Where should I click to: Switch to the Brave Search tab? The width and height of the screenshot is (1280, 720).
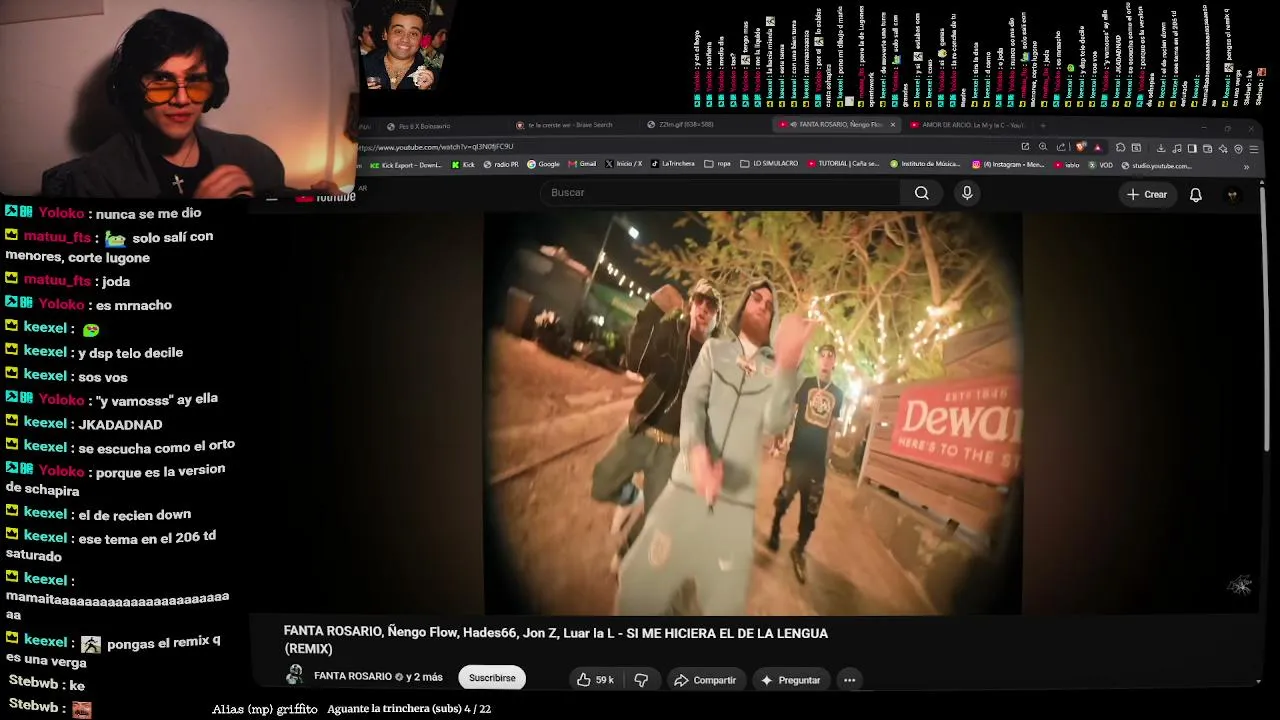pyautogui.click(x=571, y=125)
